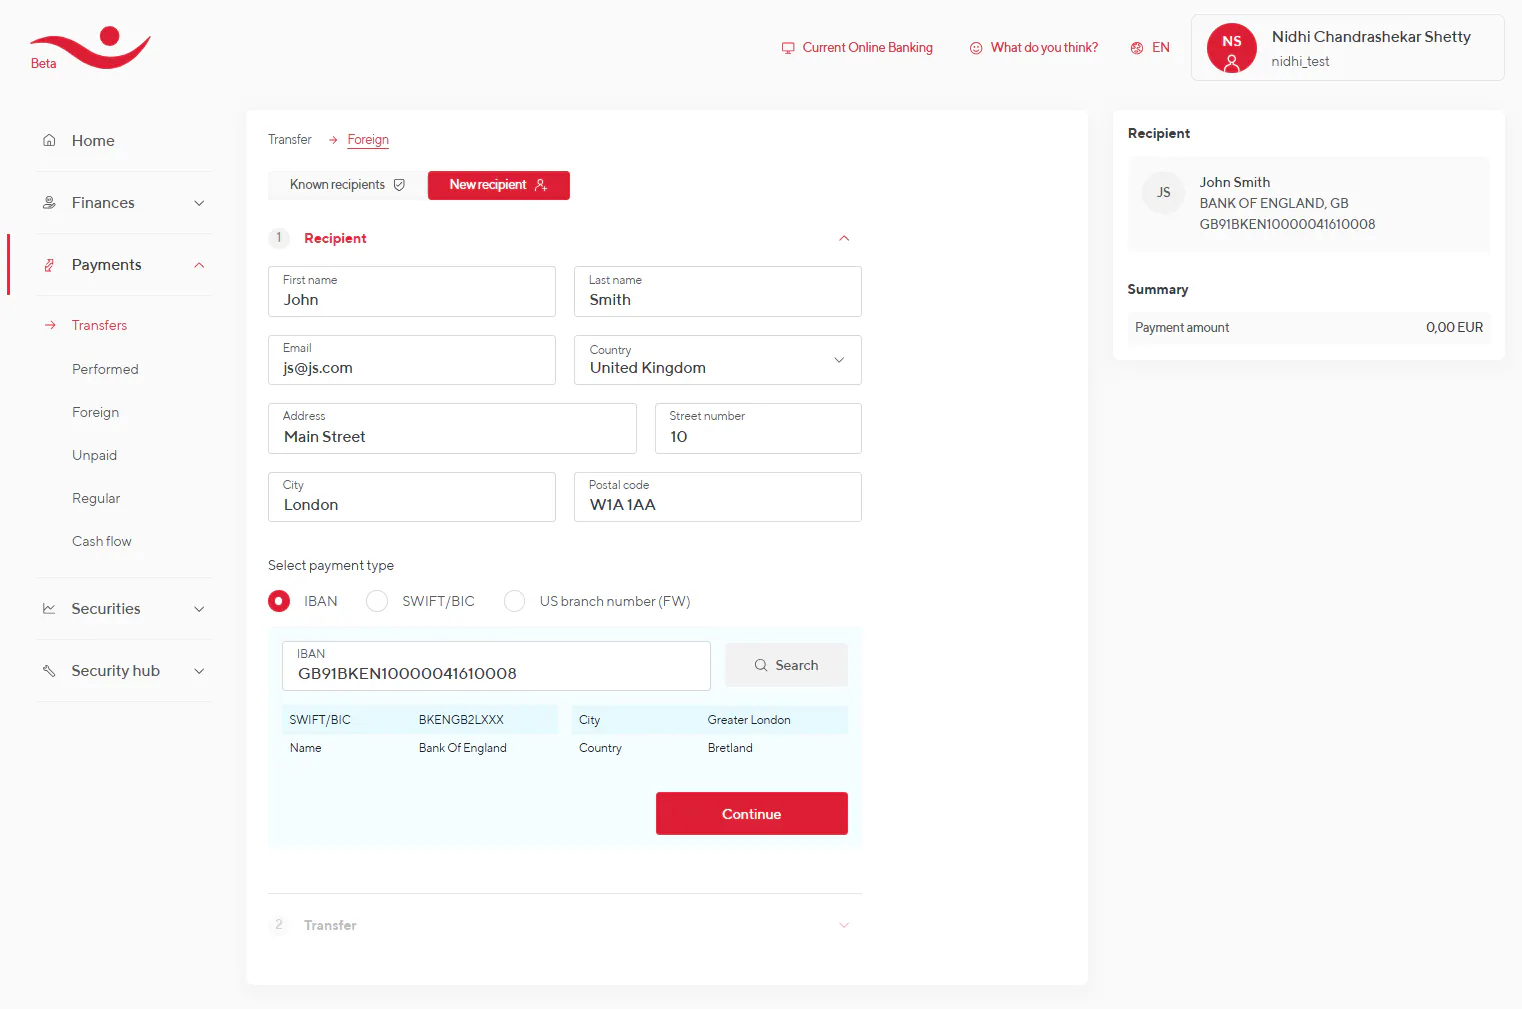This screenshot has width=1522, height=1009.
Task: Click the Address input field
Action: [x=452, y=429]
